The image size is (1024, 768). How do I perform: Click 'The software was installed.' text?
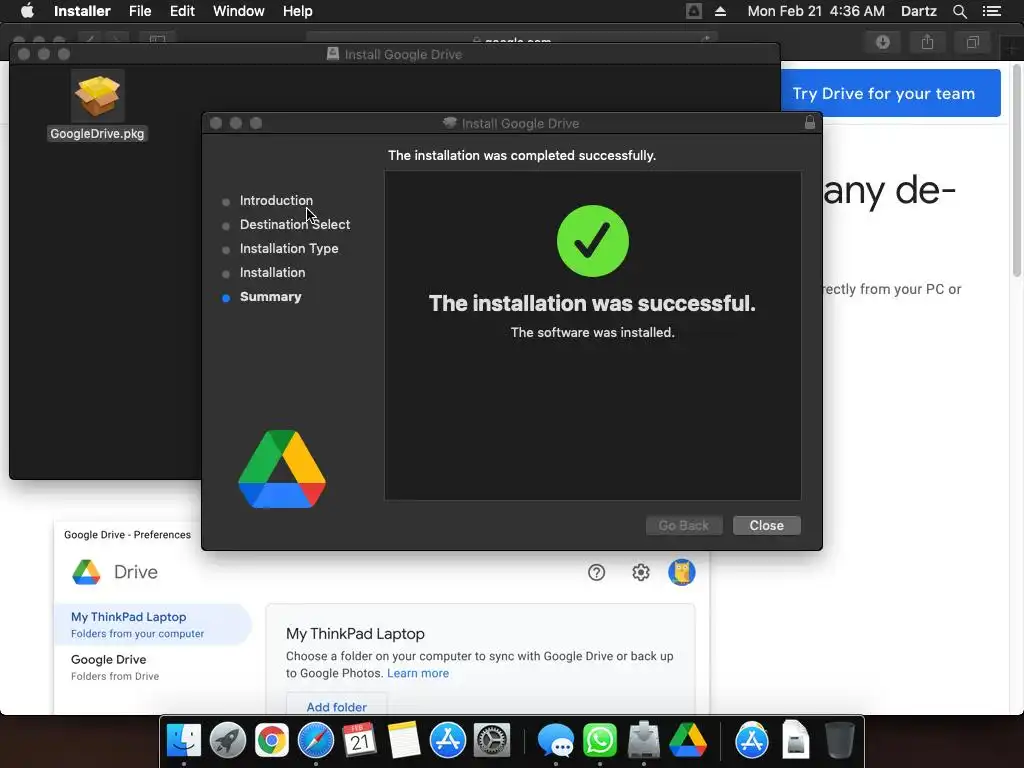tap(592, 332)
